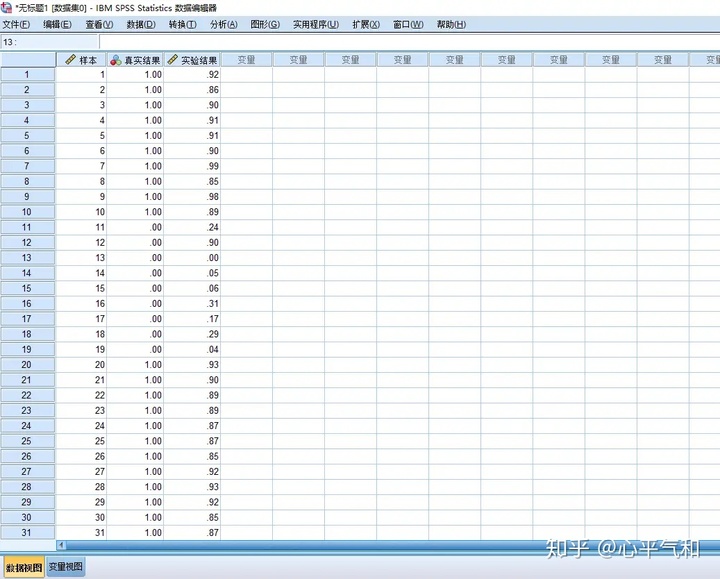
Task: Click 实验结果 cell .99 in row 7
Action: pyautogui.click(x=192, y=166)
